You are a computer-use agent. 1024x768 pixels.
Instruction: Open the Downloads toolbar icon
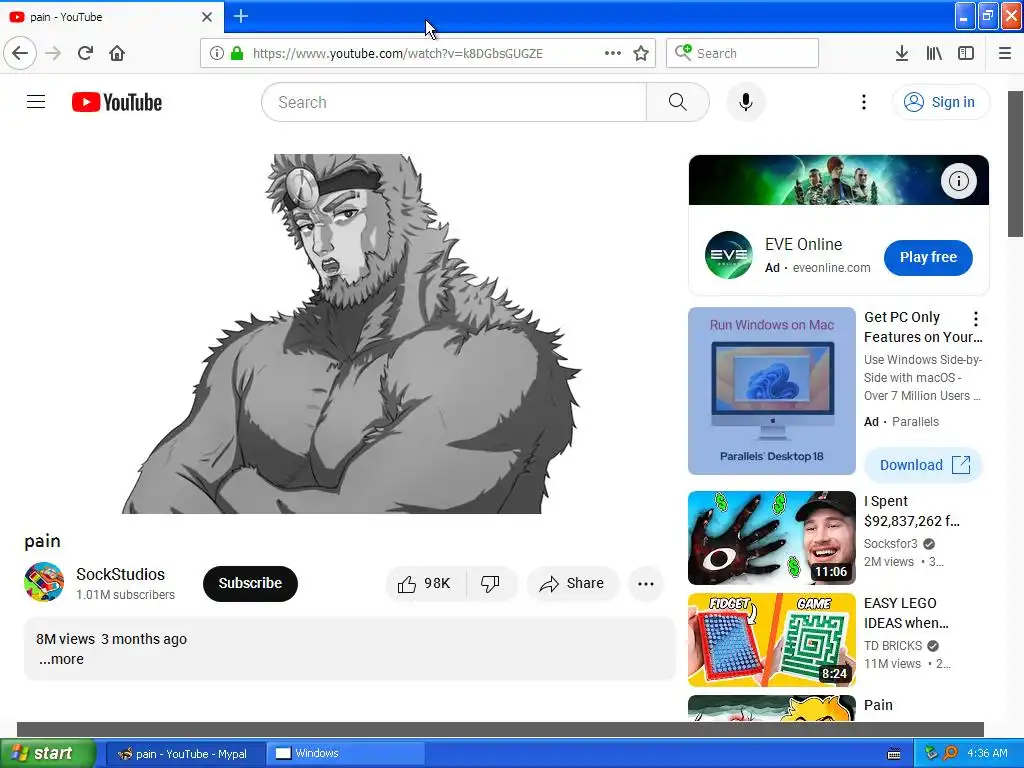[901, 53]
